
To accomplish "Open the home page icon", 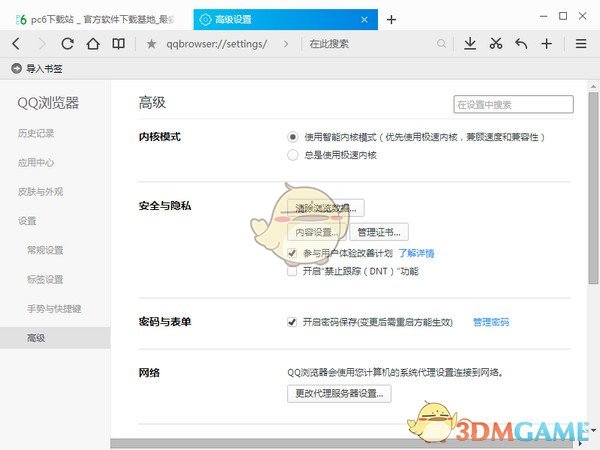I will click(x=93, y=44).
